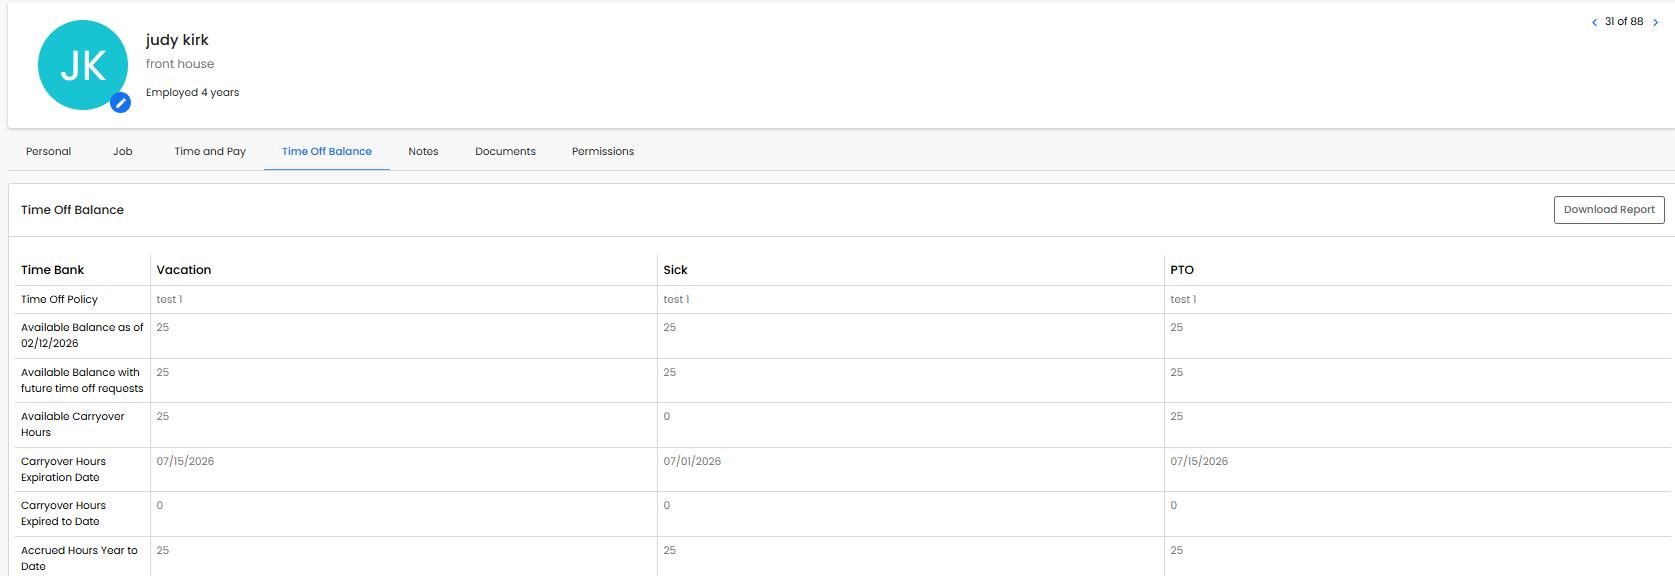1675x576 pixels.
Task: View the Notes tab
Action: pos(423,152)
